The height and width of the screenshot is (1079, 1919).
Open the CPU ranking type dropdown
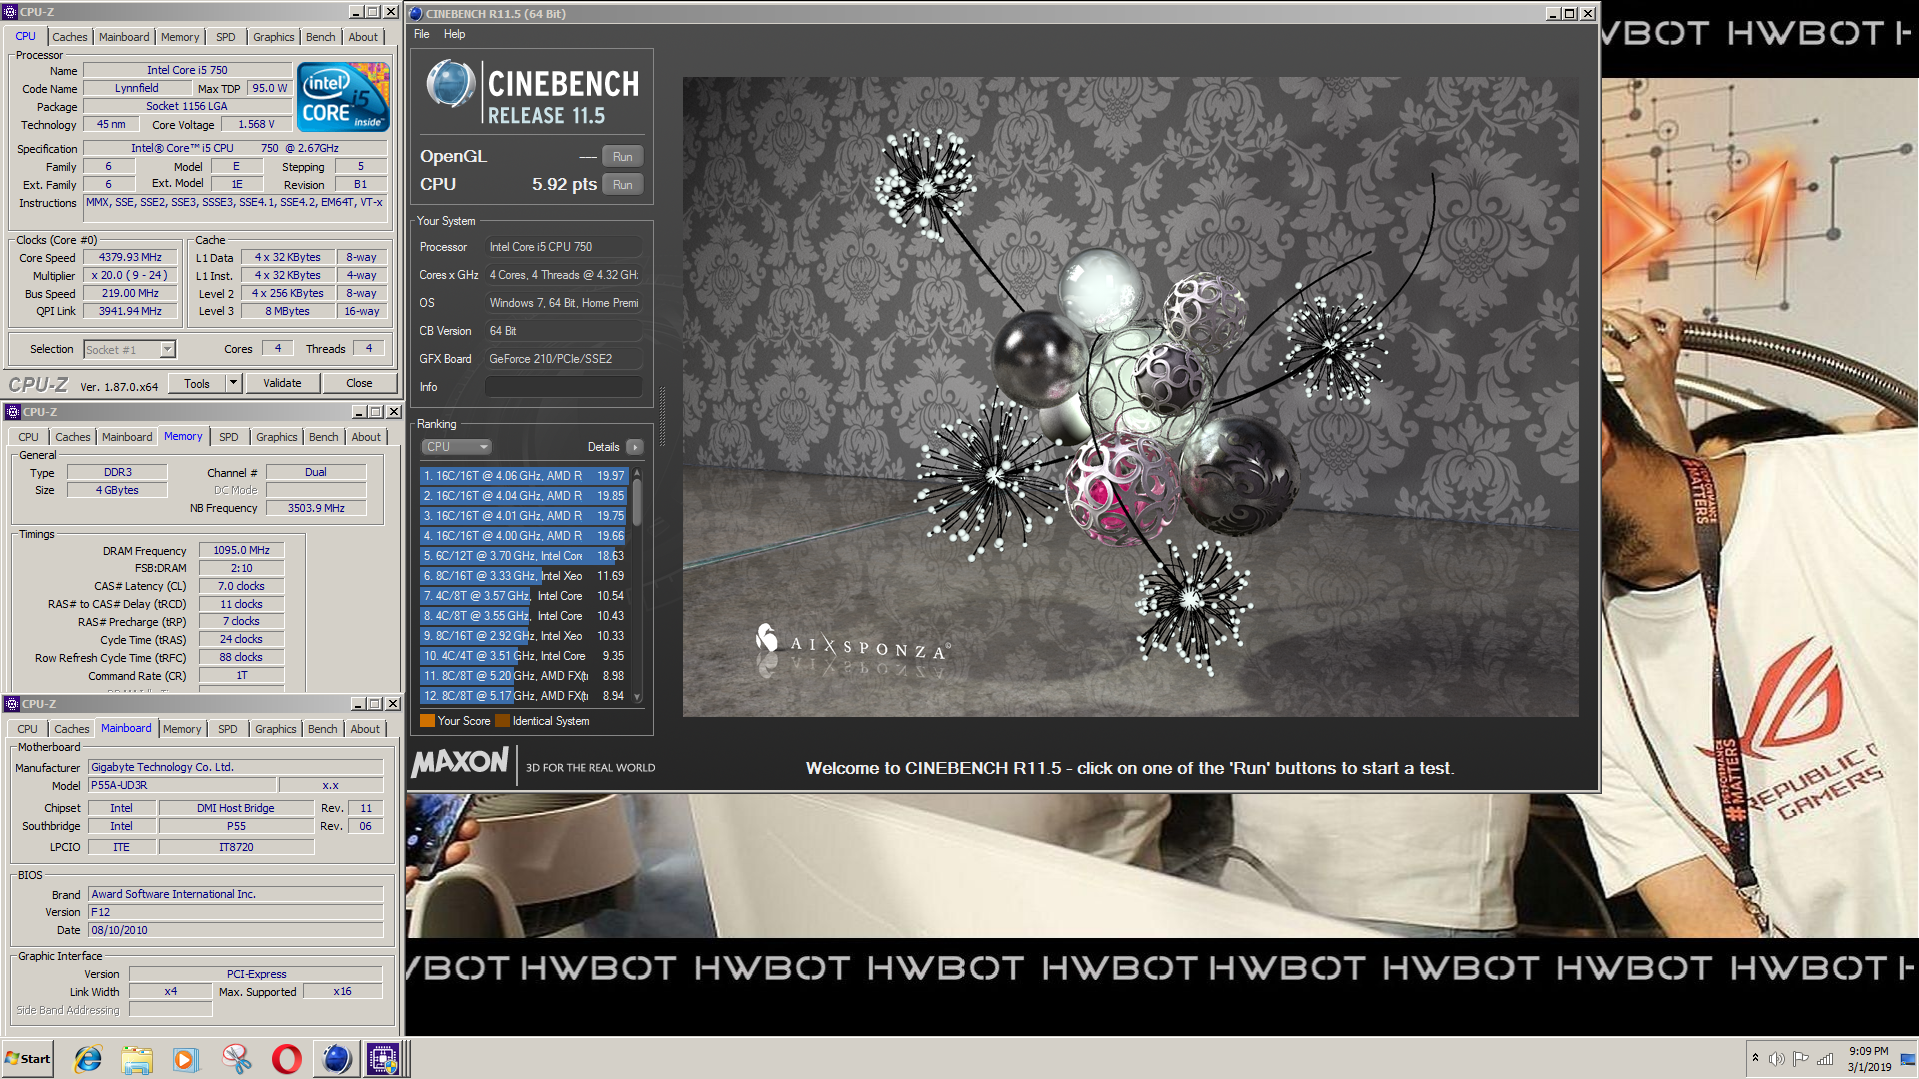(456, 447)
